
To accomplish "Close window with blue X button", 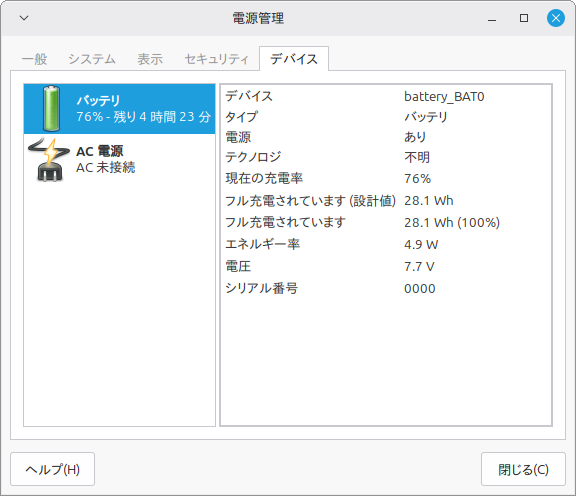I will (556, 18).
